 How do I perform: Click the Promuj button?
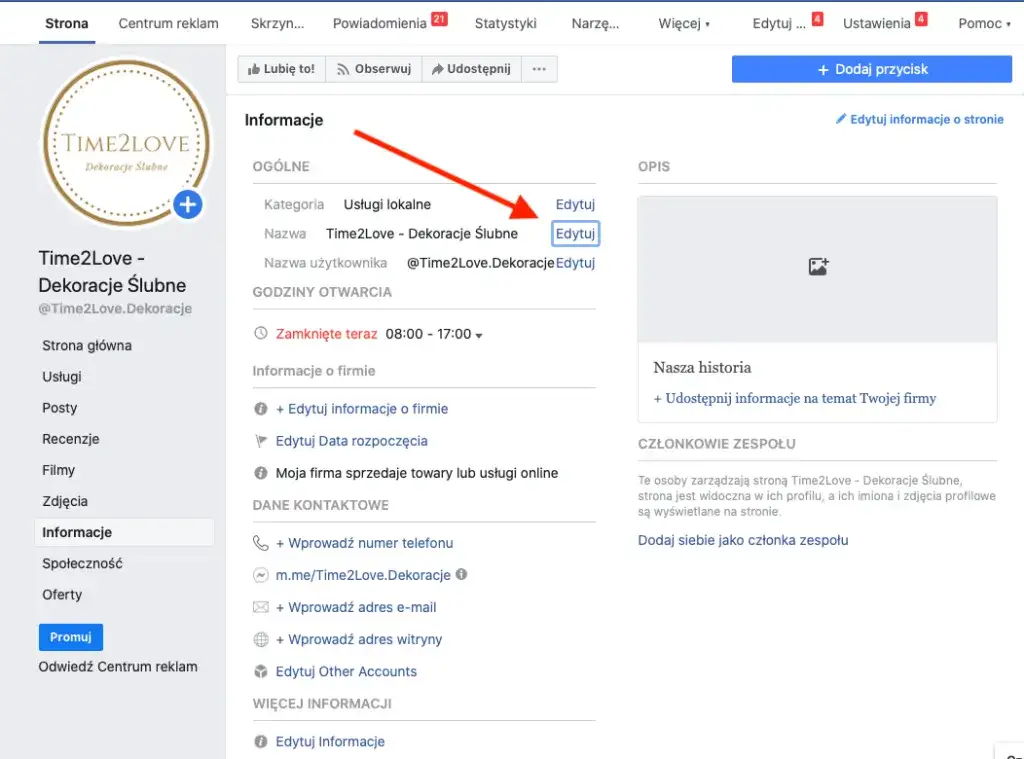click(70, 637)
